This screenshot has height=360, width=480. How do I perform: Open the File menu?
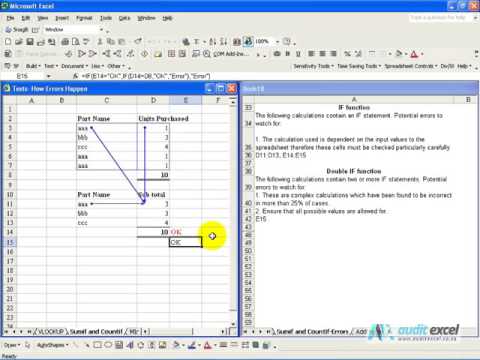10,18
